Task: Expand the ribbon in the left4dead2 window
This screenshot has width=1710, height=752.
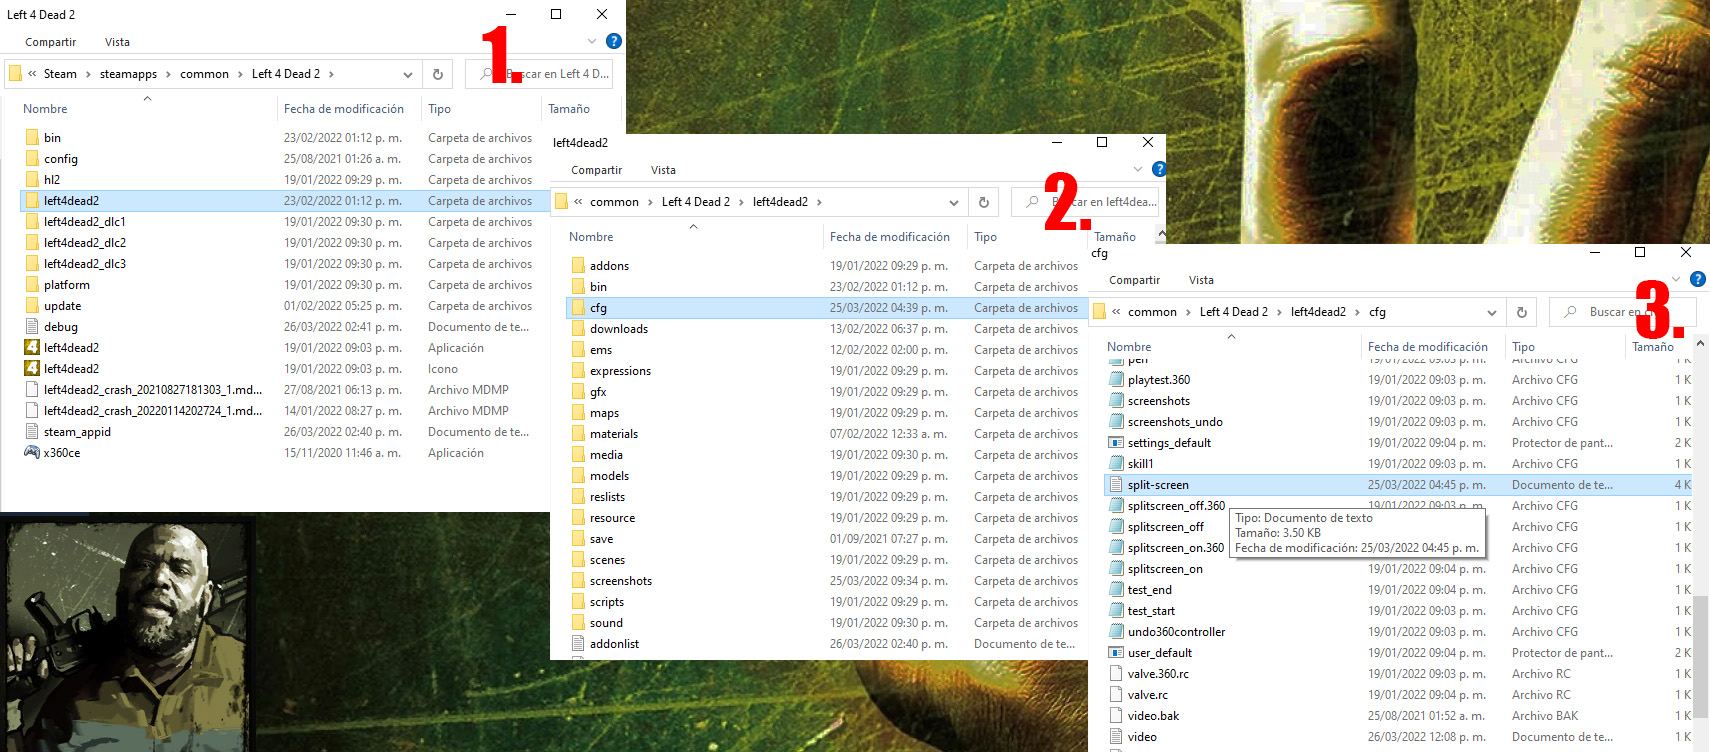Action: click(1138, 169)
